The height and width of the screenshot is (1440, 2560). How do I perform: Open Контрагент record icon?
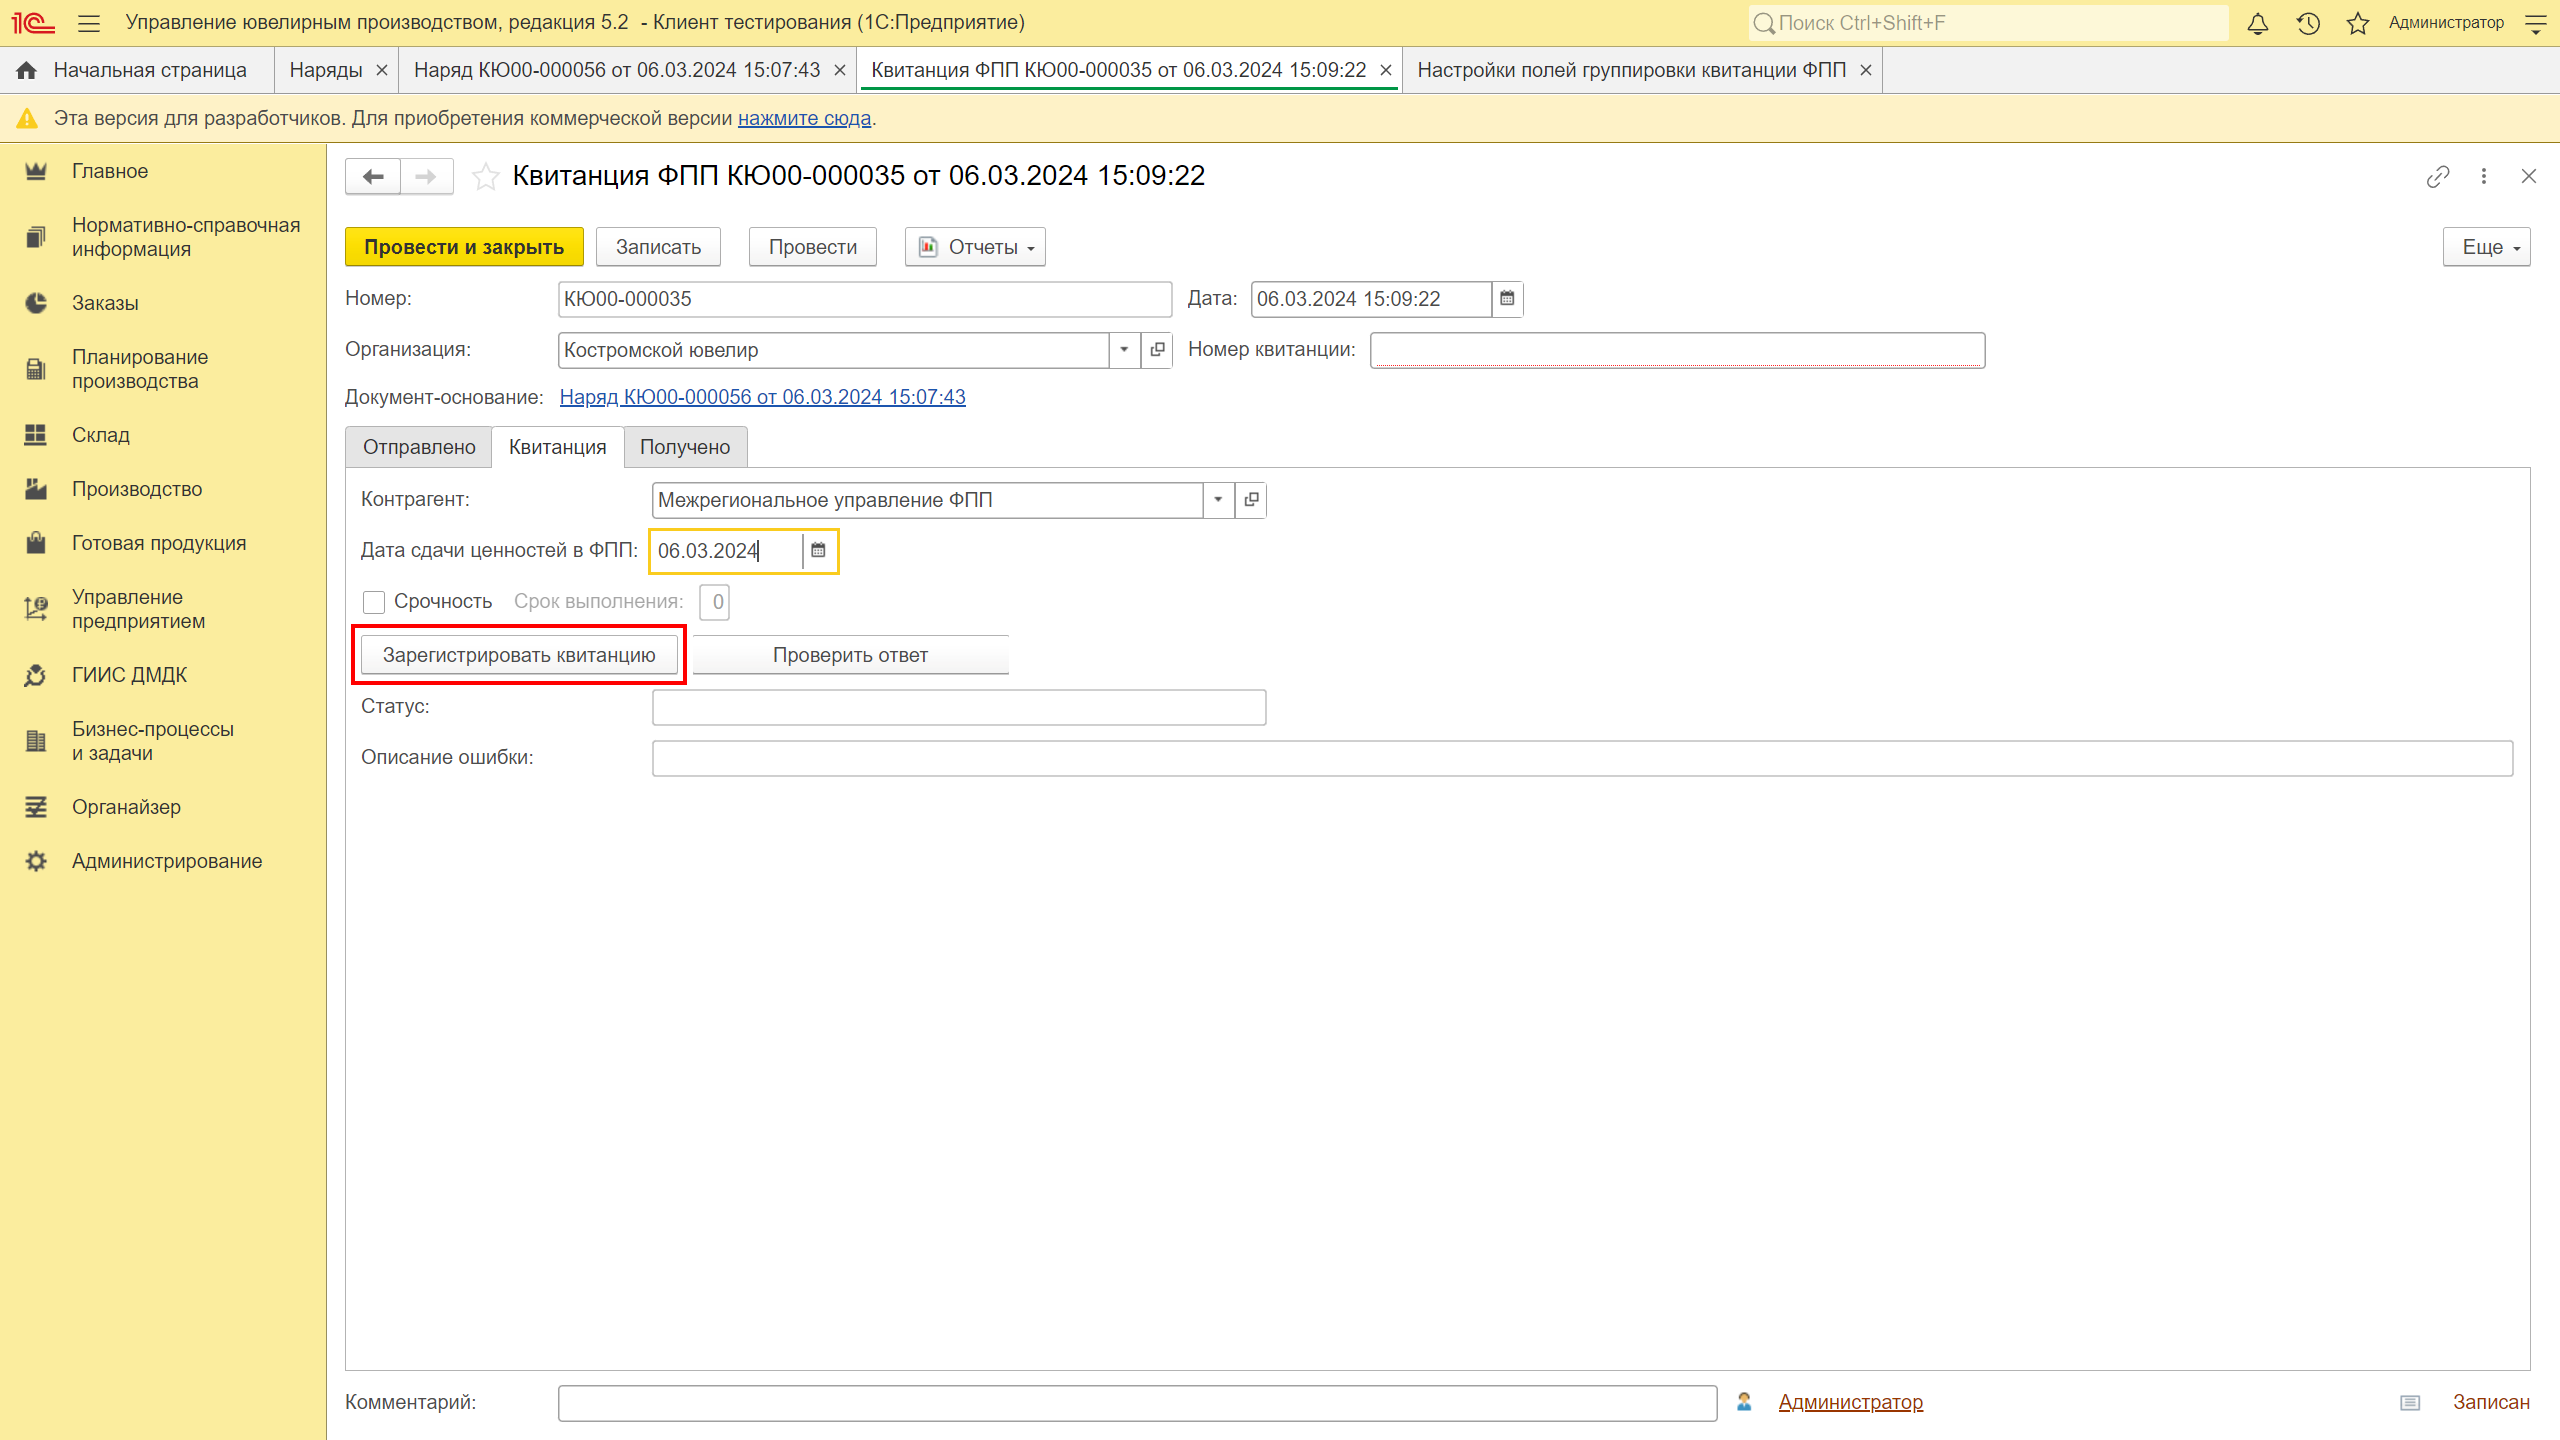[1251, 500]
